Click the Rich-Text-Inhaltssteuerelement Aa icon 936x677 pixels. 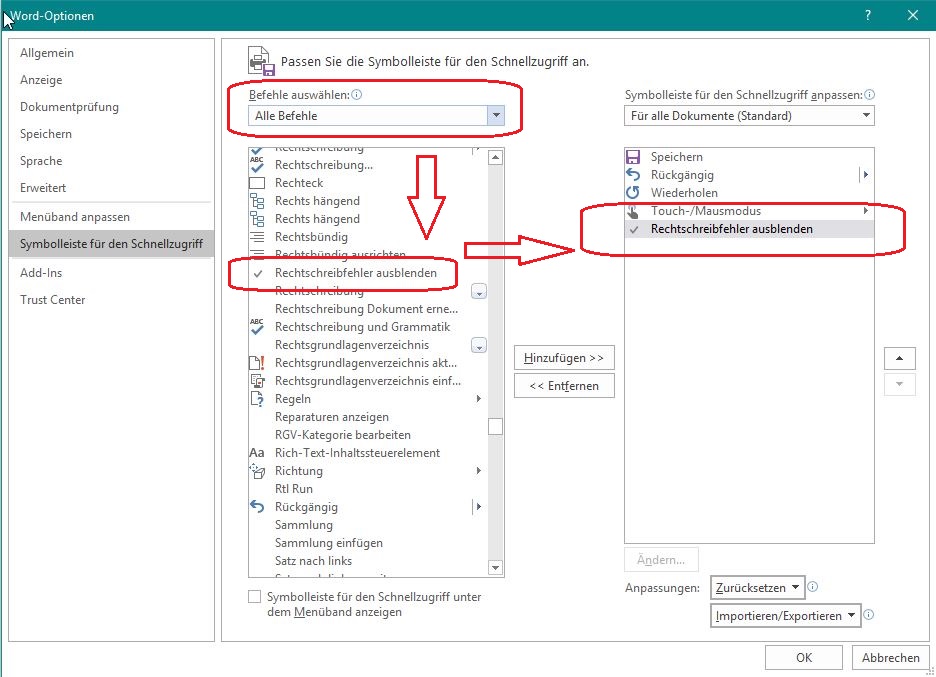click(x=257, y=453)
